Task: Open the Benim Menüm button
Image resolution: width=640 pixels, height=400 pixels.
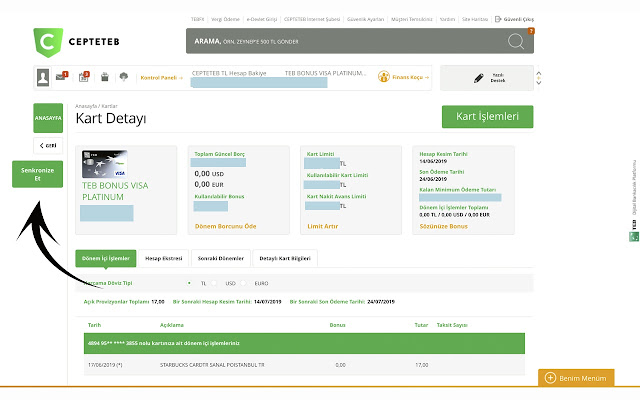Action: point(576,378)
